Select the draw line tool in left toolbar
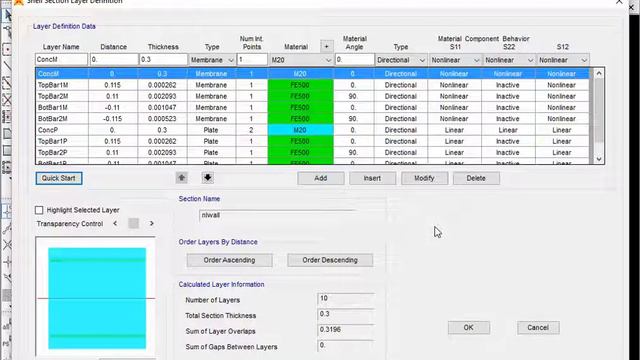 coord(7,66)
